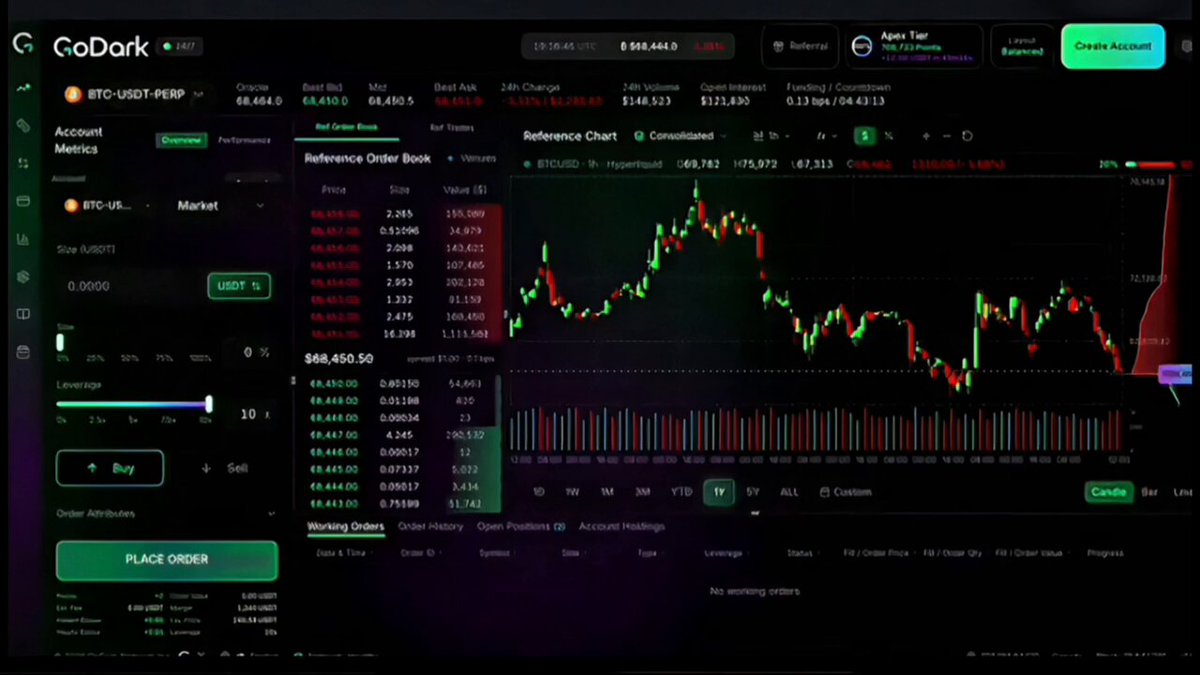
Task: Click the GoDark logo icon in the sidebar
Action: [23, 44]
